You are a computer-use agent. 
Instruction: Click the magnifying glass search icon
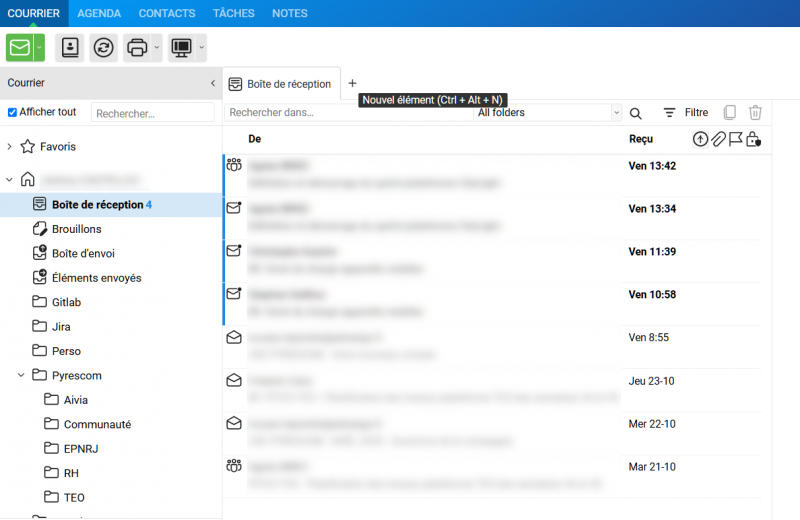pos(636,113)
